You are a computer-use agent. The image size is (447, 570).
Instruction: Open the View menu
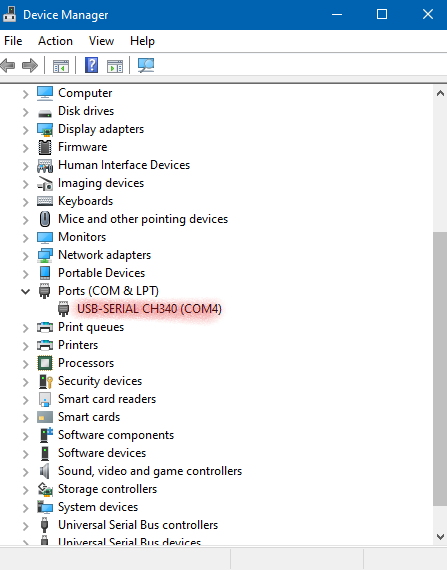(101, 41)
